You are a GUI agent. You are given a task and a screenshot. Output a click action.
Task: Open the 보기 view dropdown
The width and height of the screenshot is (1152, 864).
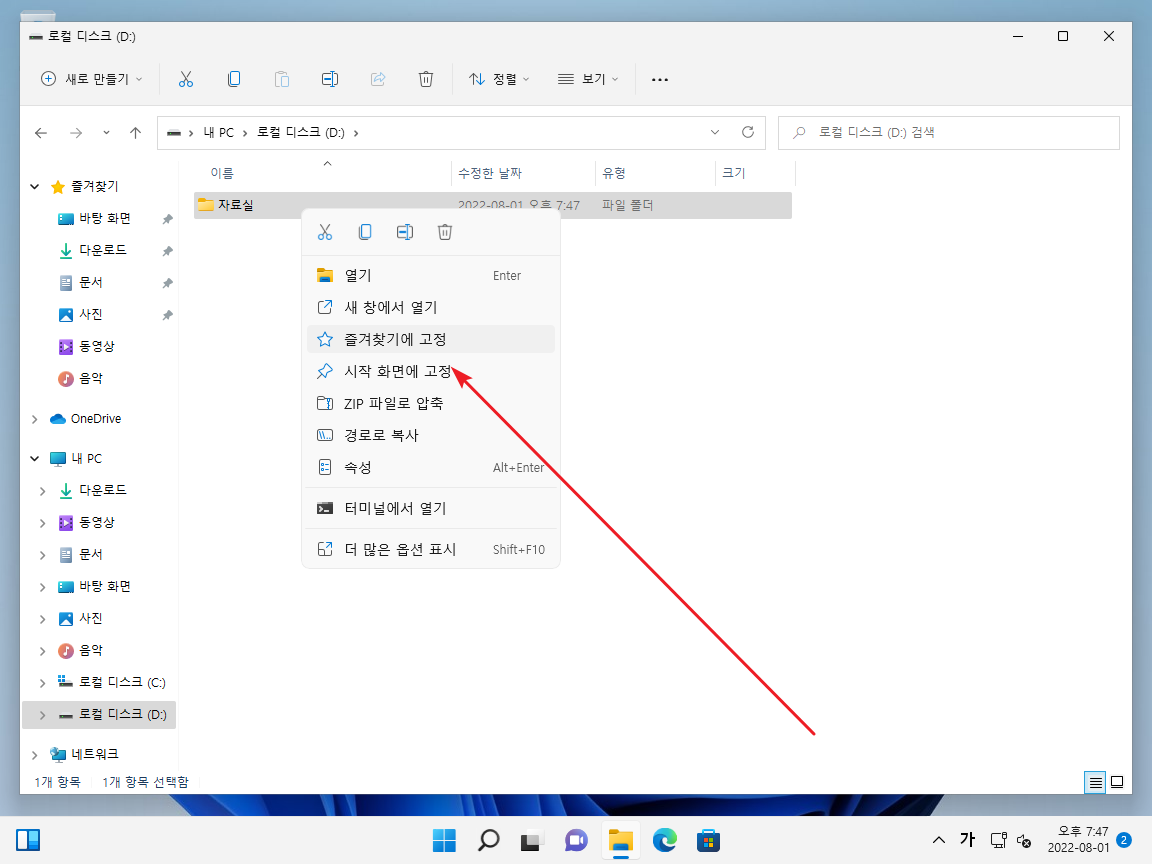click(588, 79)
